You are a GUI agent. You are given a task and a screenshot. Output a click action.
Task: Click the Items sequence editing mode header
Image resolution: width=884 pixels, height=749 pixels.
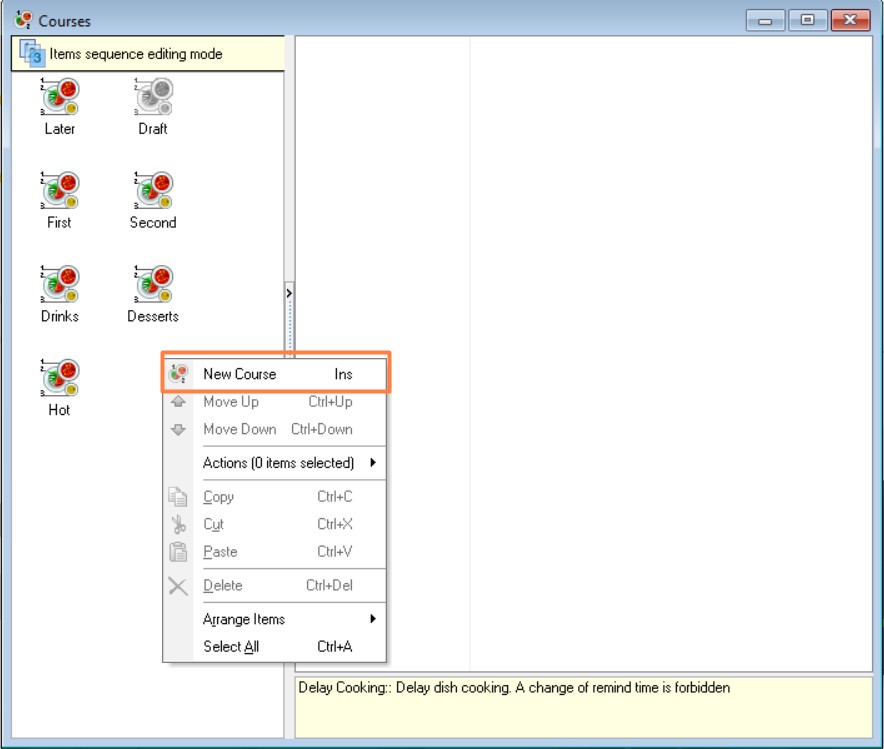(x=148, y=54)
